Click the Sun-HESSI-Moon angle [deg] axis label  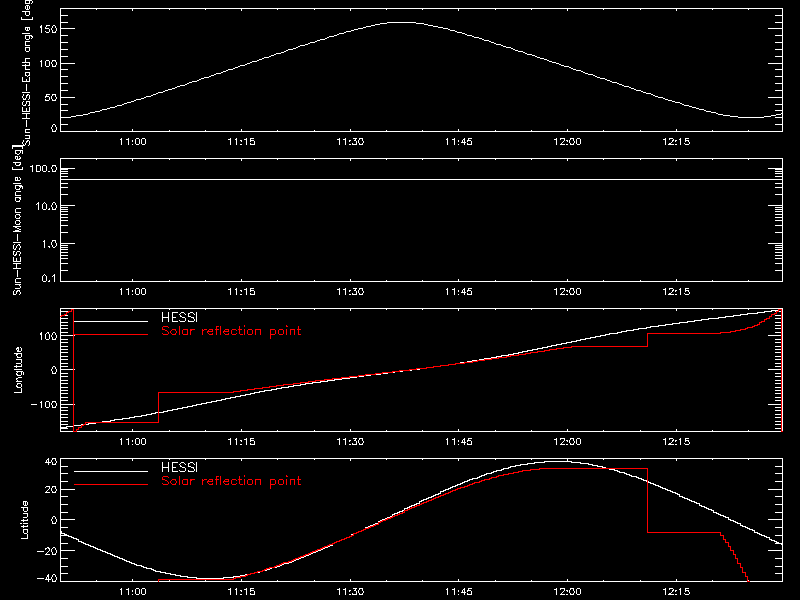(17, 221)
